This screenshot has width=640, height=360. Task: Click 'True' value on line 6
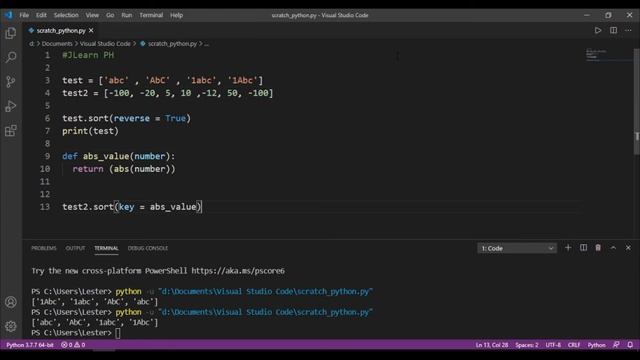(176, 118)
